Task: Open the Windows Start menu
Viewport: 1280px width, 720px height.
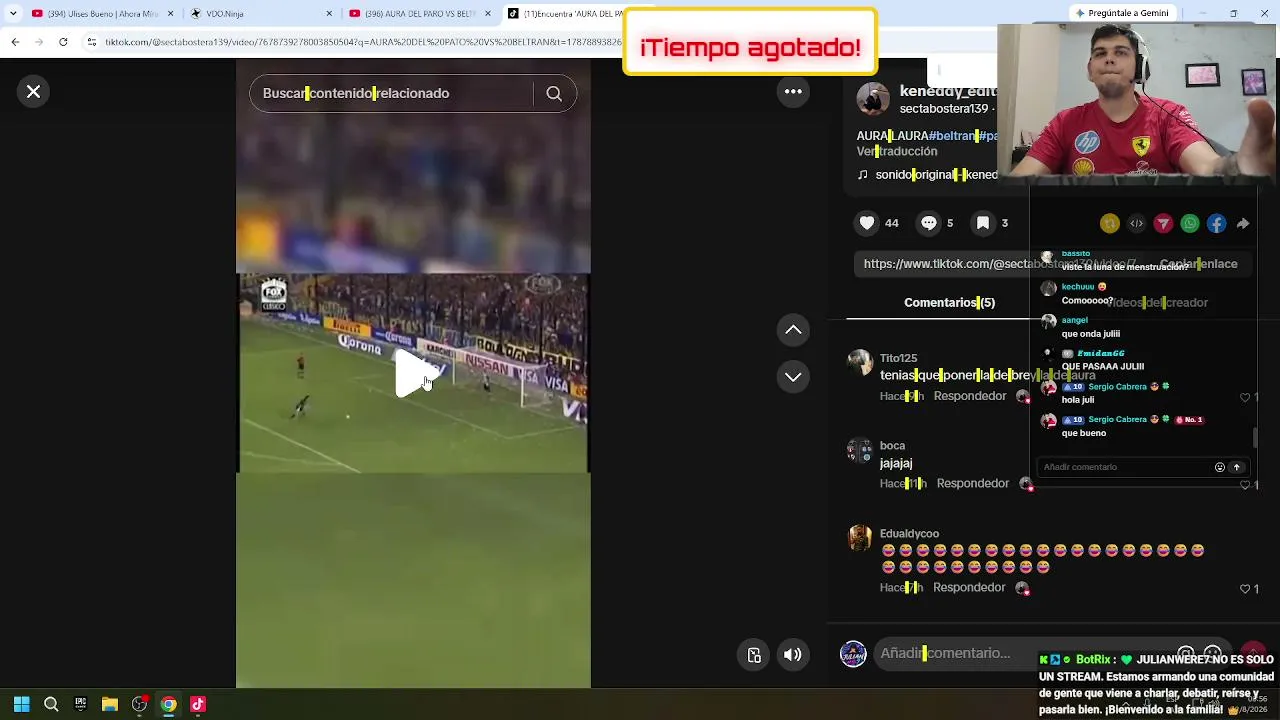Action: (x=21, y=704)
